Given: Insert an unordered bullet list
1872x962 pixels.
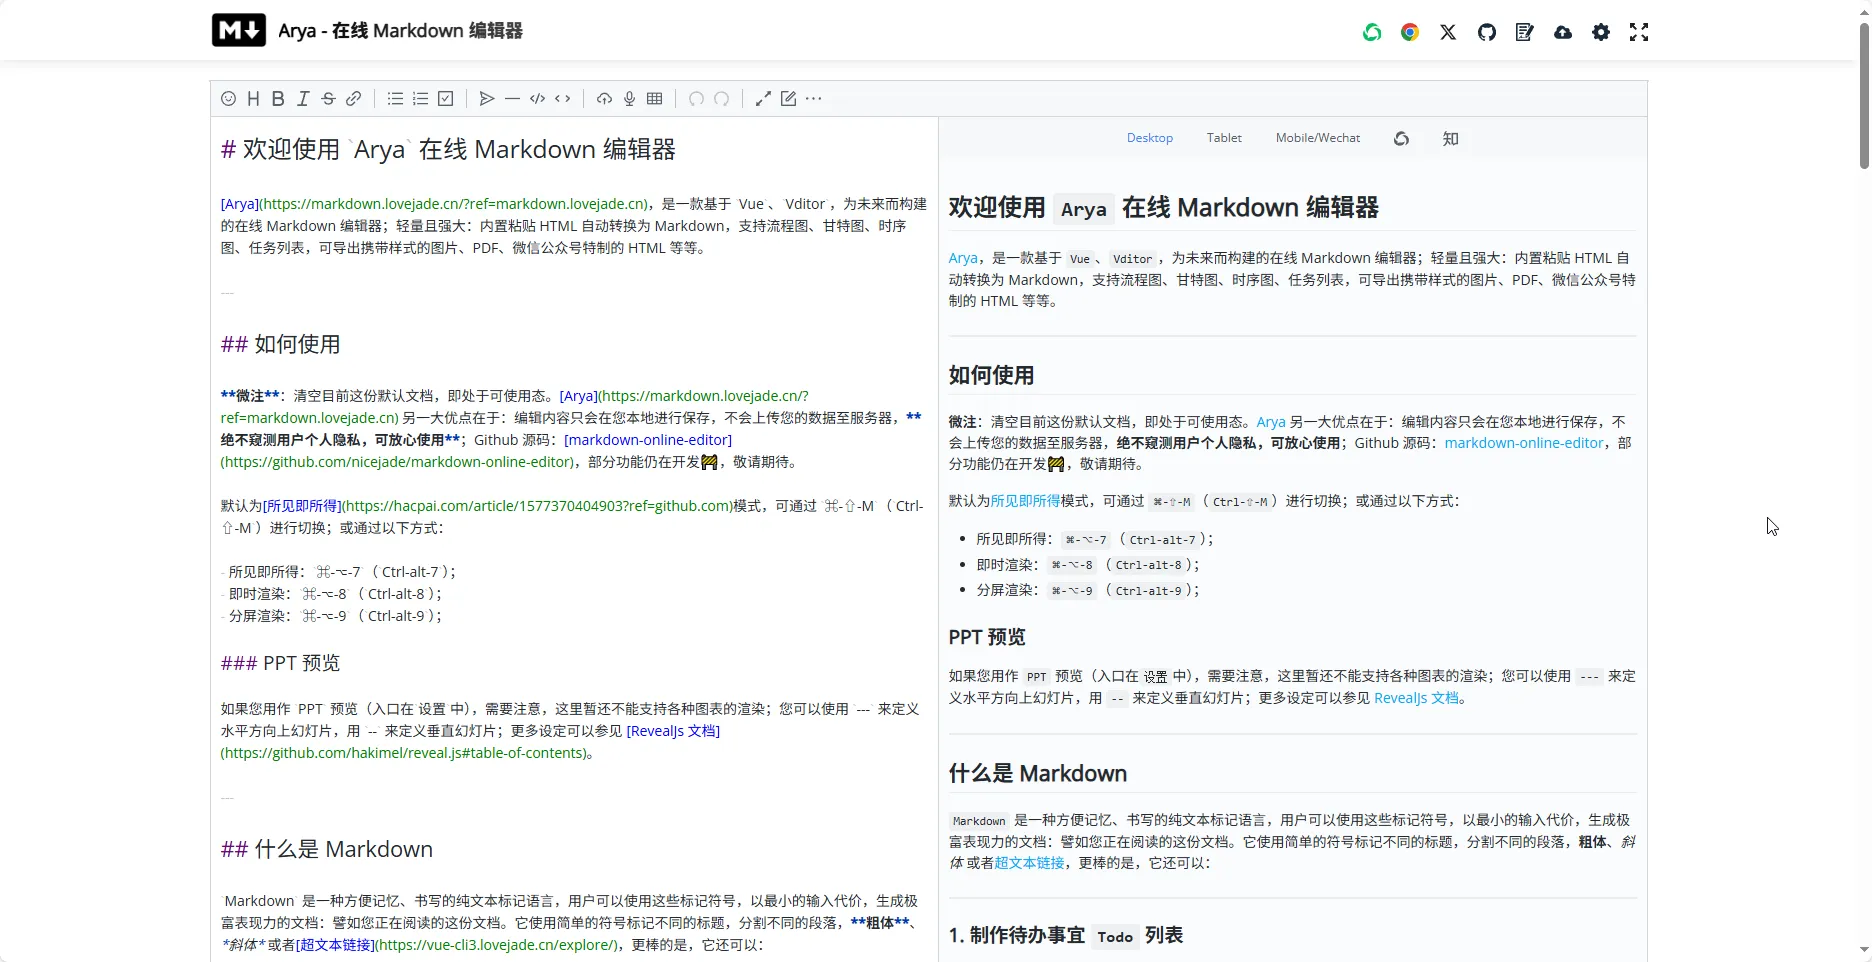Looking at the screenshot, I should [x=395, y=99].
